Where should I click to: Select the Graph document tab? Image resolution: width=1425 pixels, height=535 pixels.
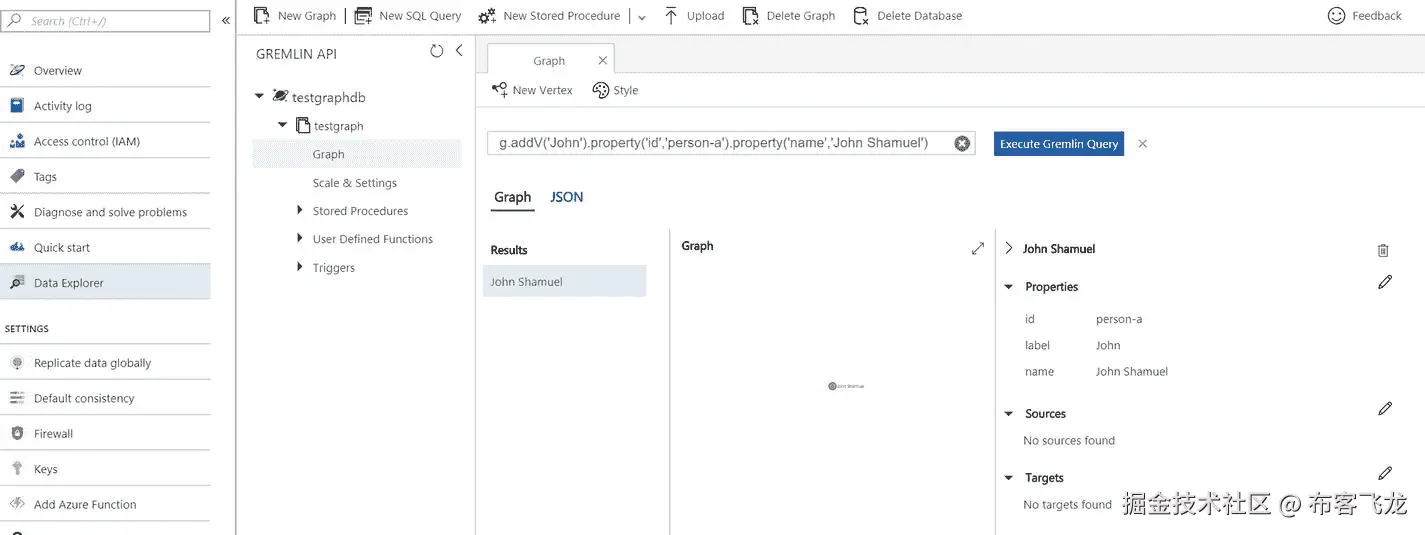point(549,61)
